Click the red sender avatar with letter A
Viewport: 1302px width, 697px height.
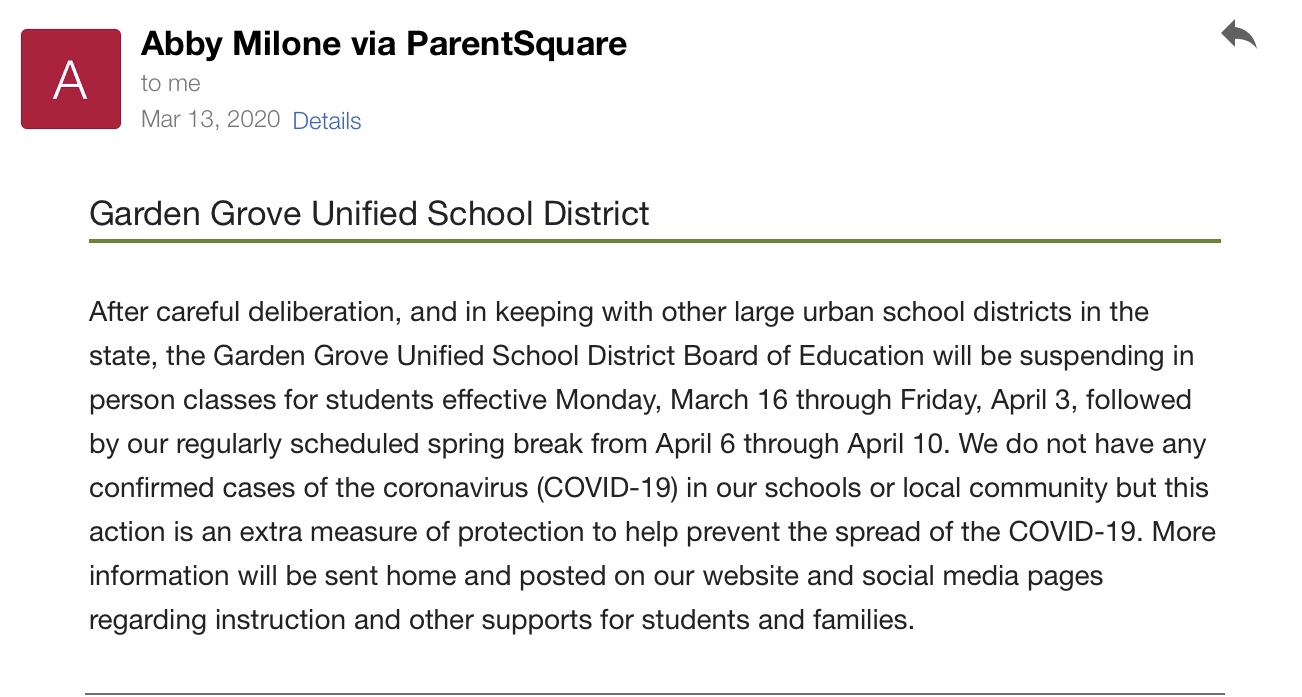pyautogui.click(x=71, y=79)
